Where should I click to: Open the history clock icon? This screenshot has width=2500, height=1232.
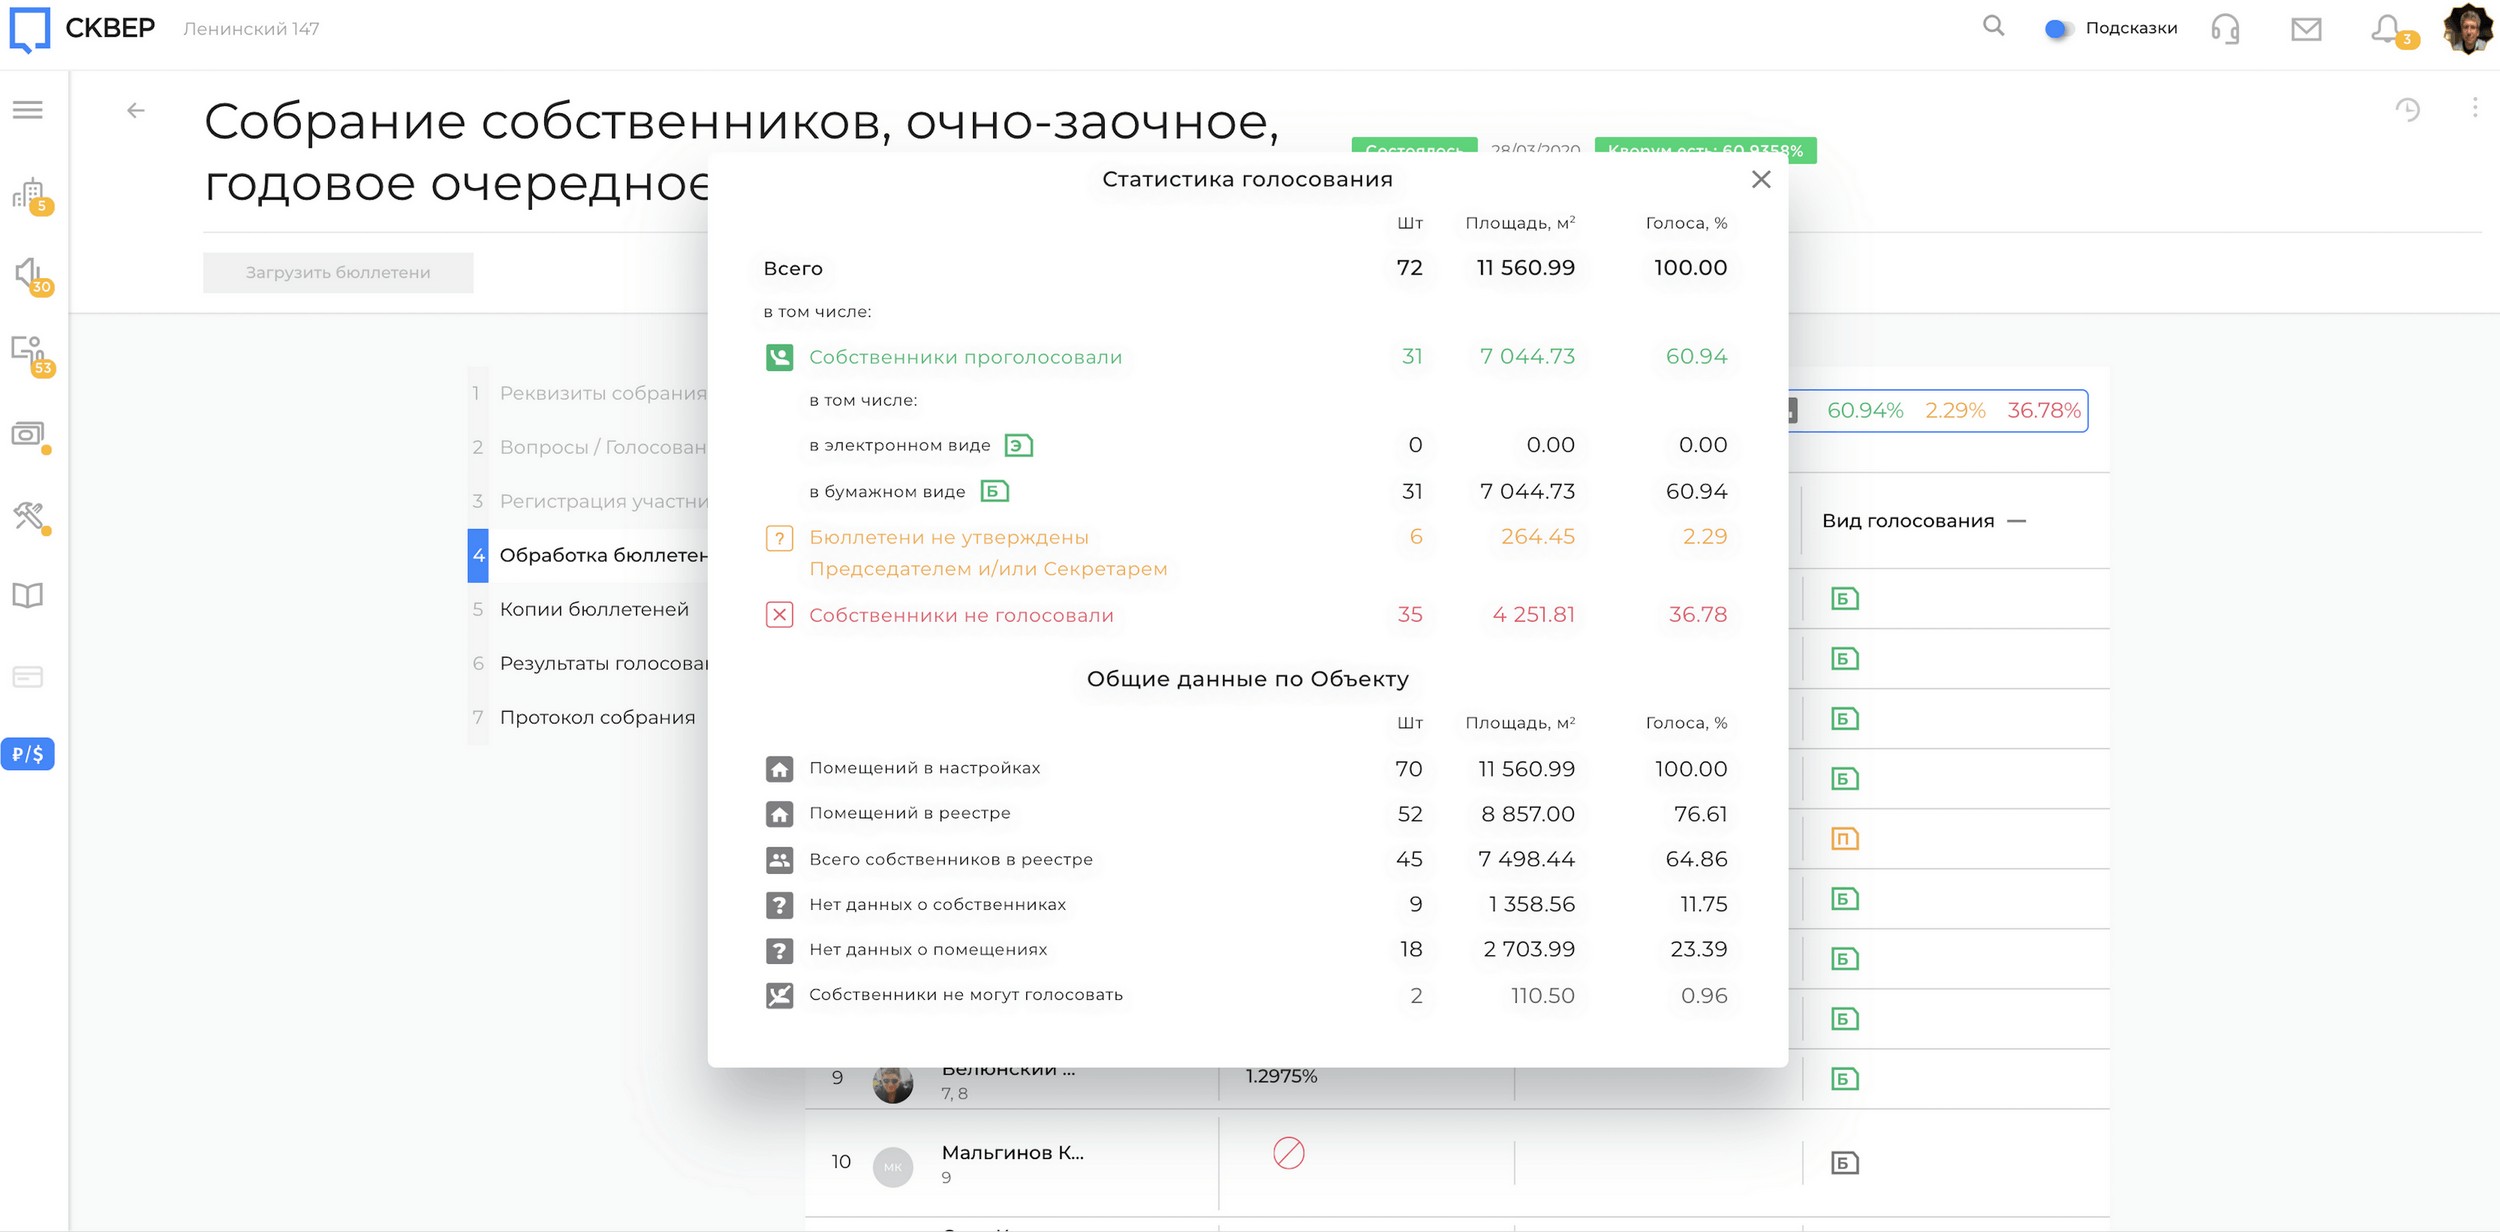[2407, 110]
